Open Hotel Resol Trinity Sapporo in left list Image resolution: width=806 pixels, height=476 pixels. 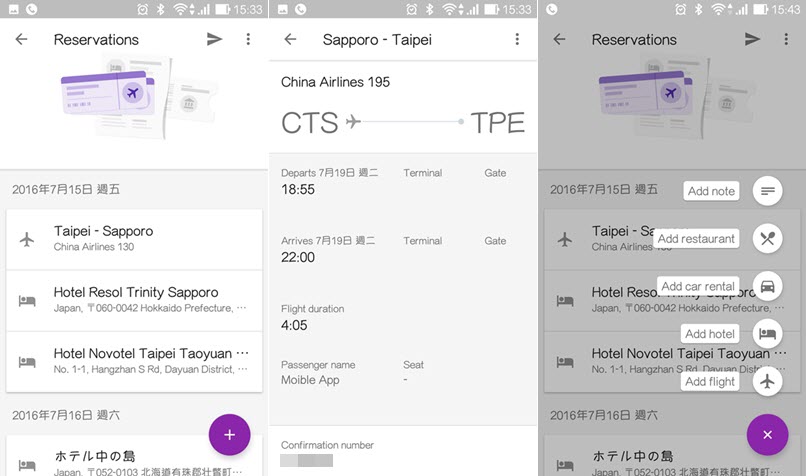pyautogui.click(x=134, y=300)
